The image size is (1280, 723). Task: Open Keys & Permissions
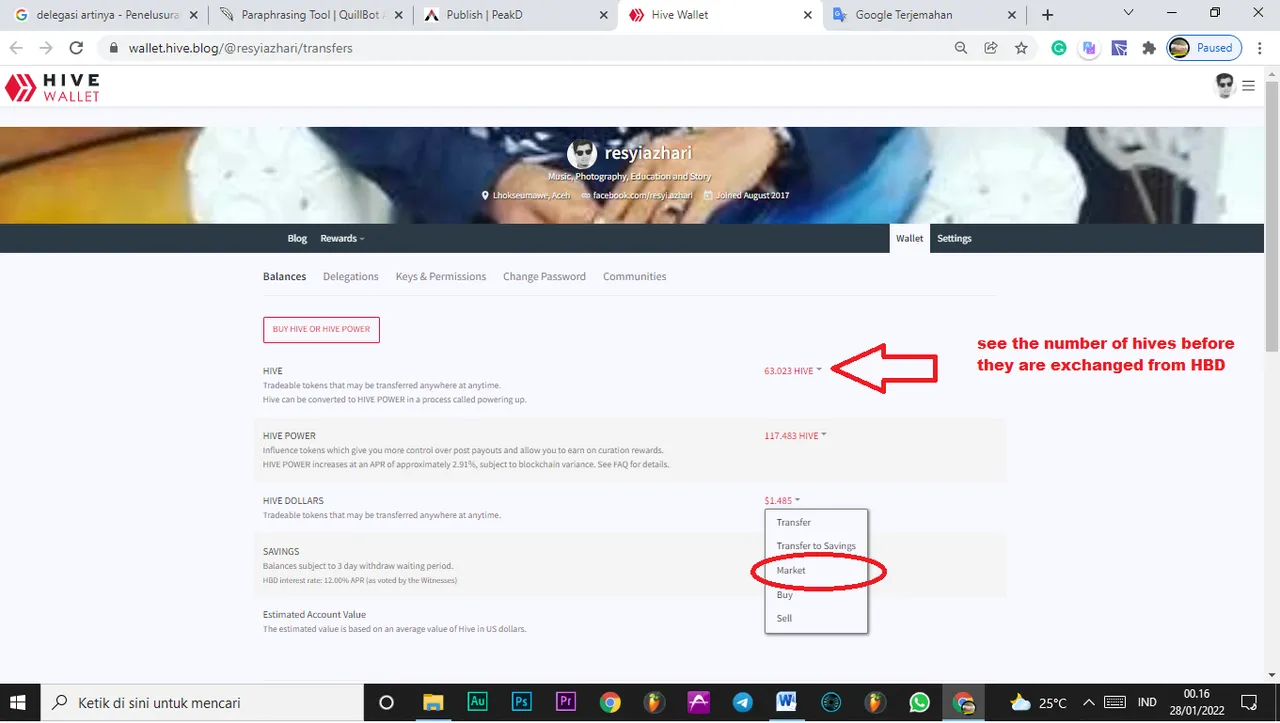[x=441, y=276]
